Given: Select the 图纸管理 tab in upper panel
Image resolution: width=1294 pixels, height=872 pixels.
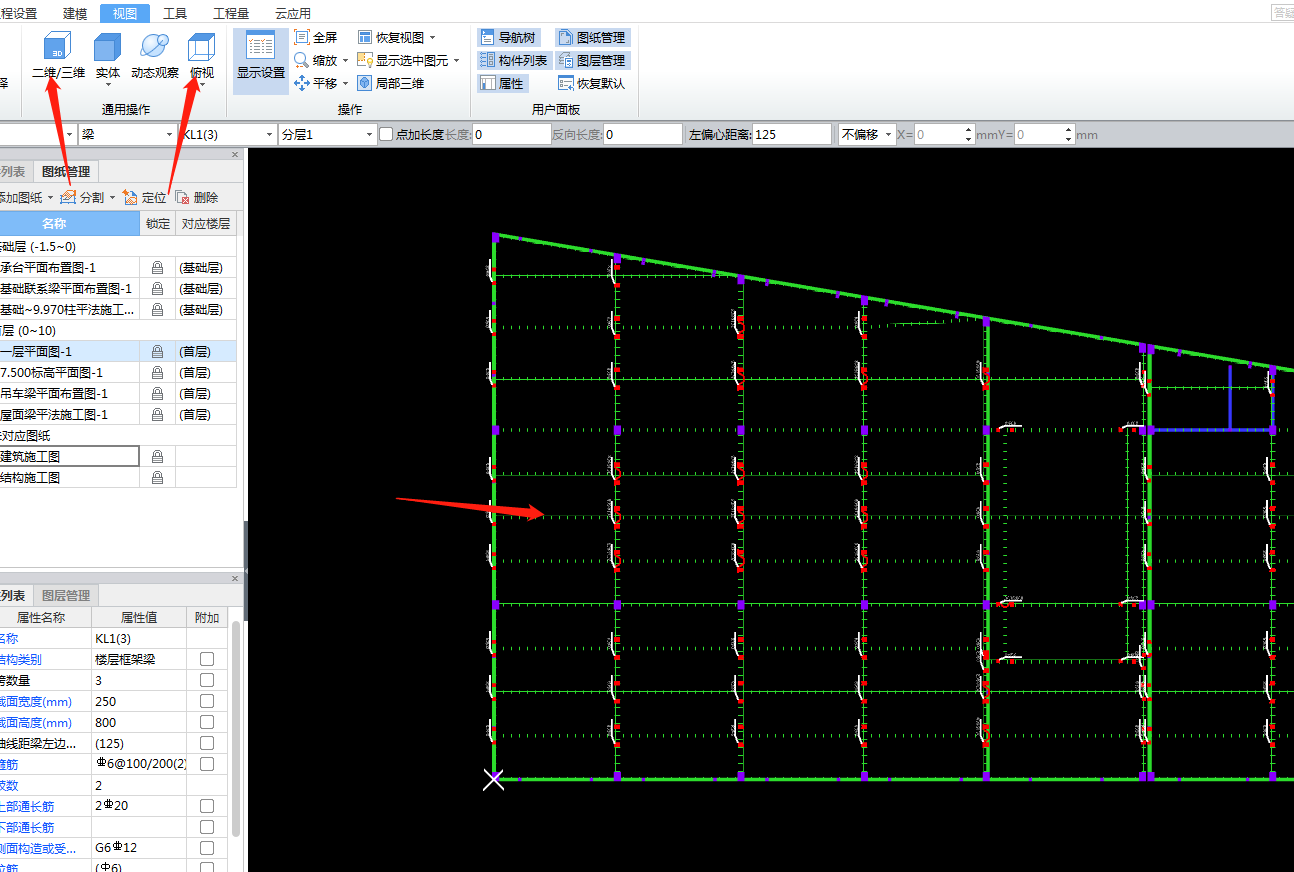Looking at the screenshot, I should click(65, 172).
